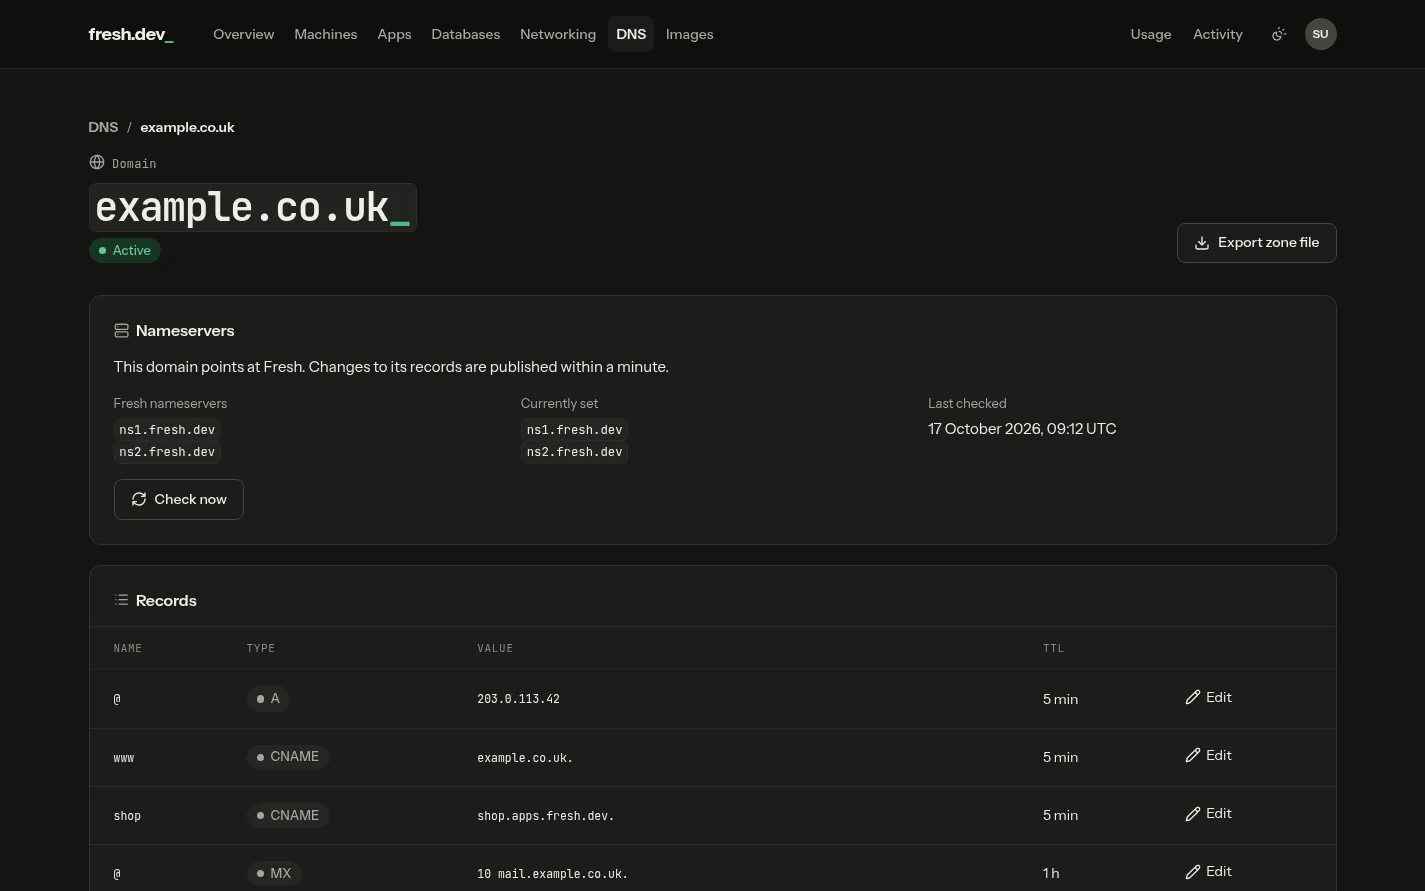The height and width of the screenshot is (891, 1425).
Task: Open the Images tab
Action: [x=689, y=34]
